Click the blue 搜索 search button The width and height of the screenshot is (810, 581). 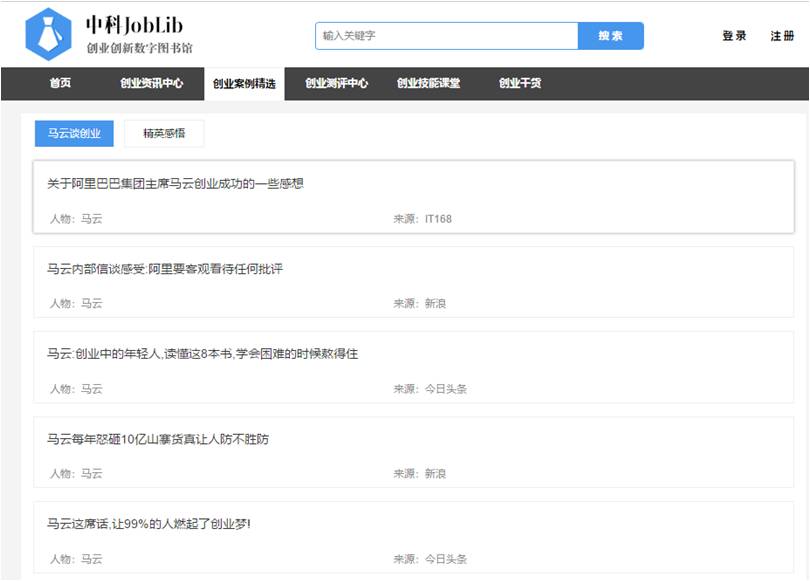[x=611, y=36]
